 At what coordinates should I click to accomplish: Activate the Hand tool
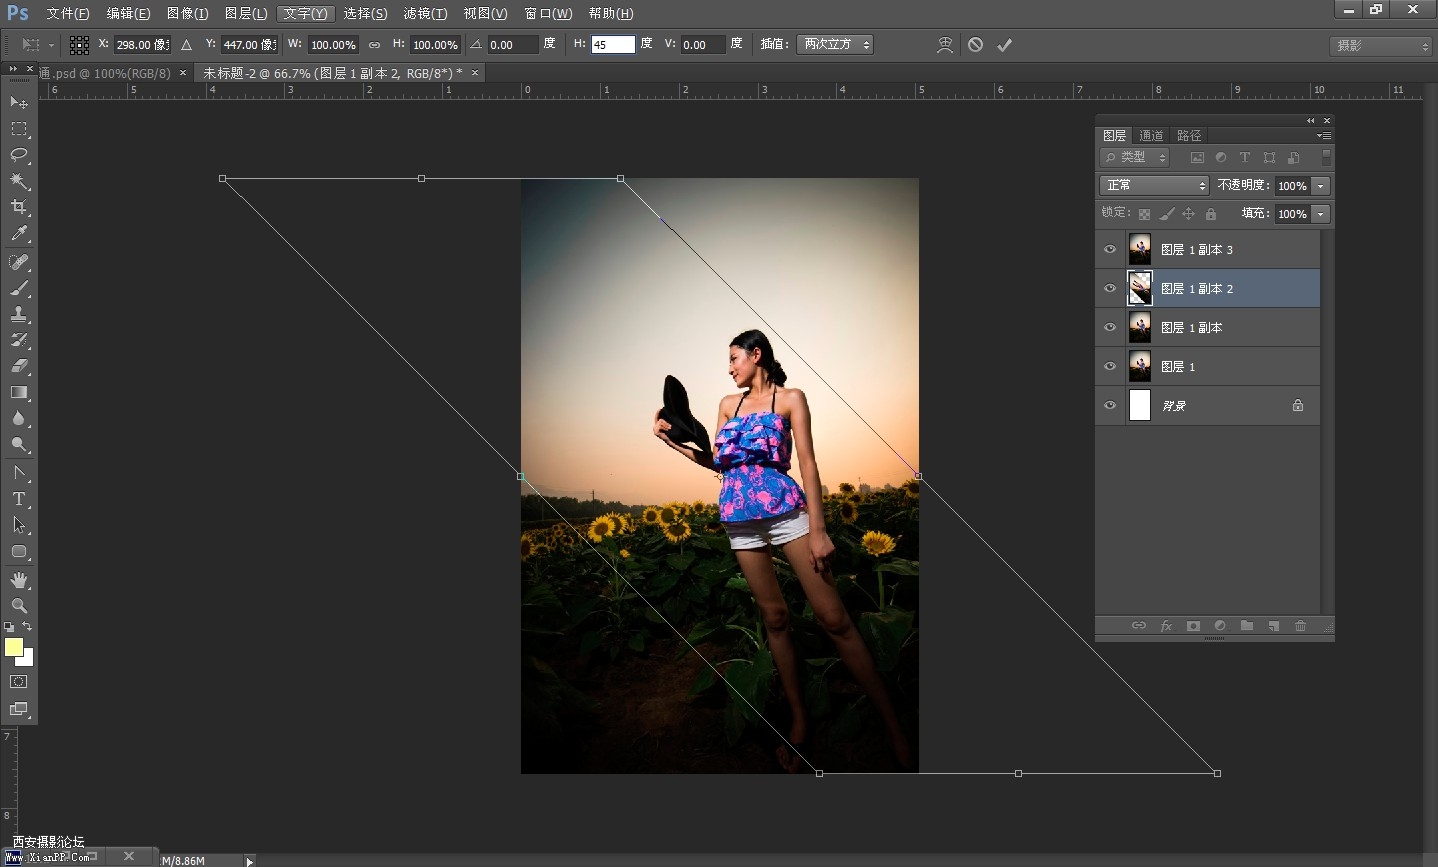click(x=19, y=580)
